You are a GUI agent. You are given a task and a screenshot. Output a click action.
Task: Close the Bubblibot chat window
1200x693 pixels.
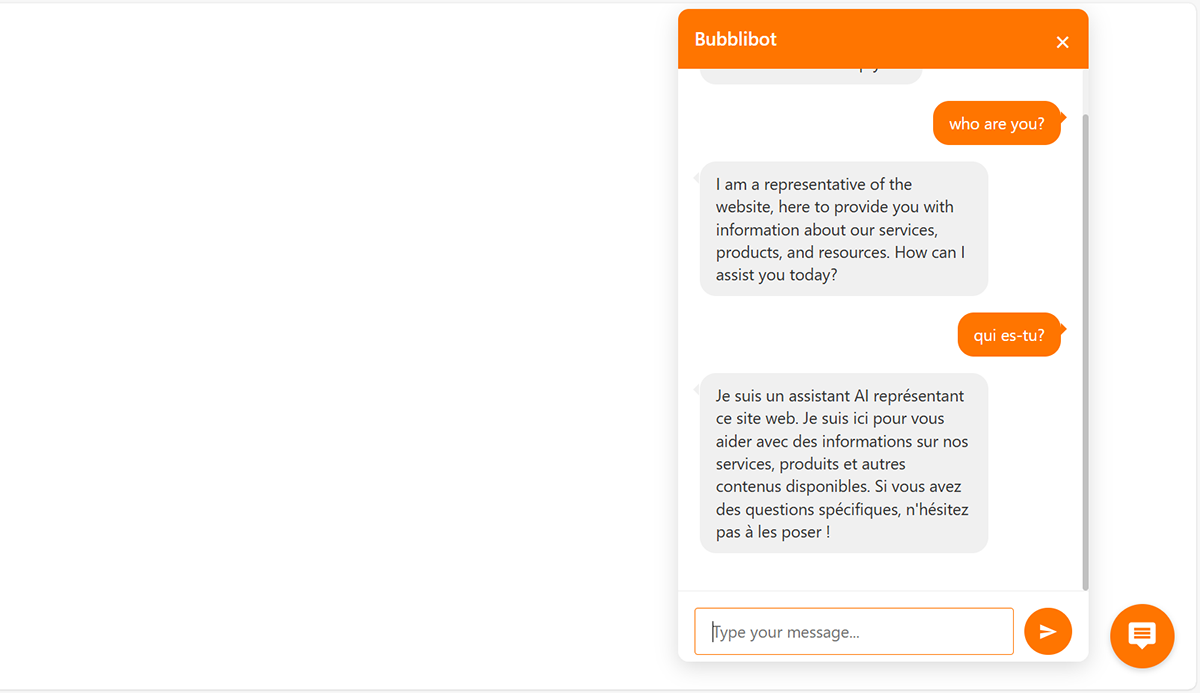click(x=1062, y=41)
